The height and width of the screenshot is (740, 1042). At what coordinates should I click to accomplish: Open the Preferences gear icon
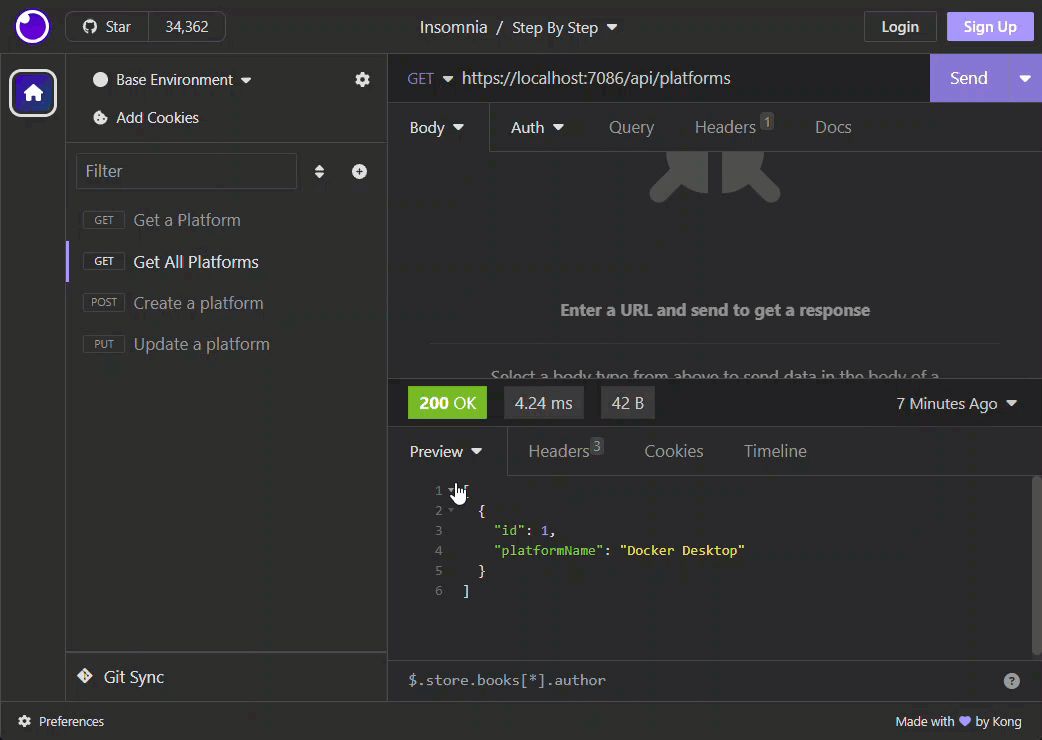tap(25, 721)
